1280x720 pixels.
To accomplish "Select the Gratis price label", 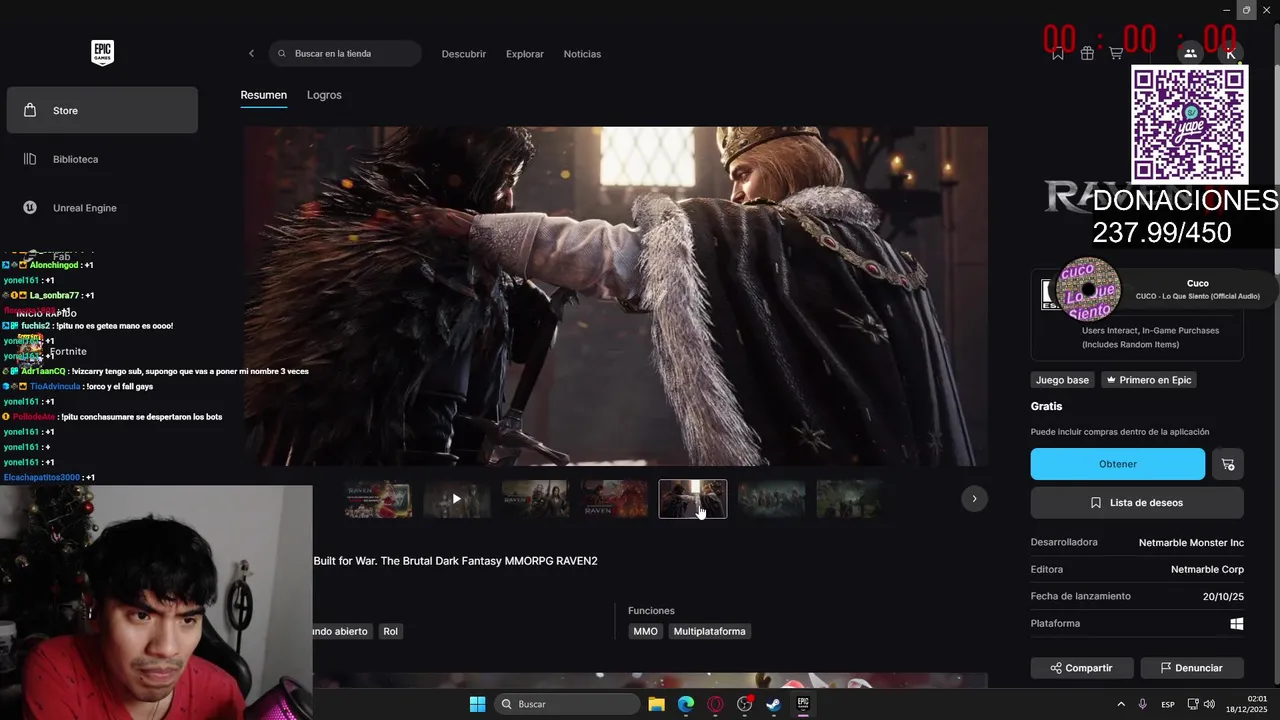I will pos(1047,407).
